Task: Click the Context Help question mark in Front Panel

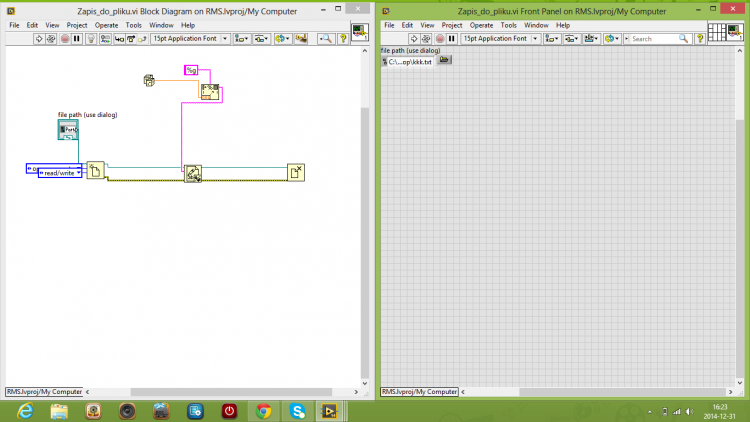Action: coord(700,39)
